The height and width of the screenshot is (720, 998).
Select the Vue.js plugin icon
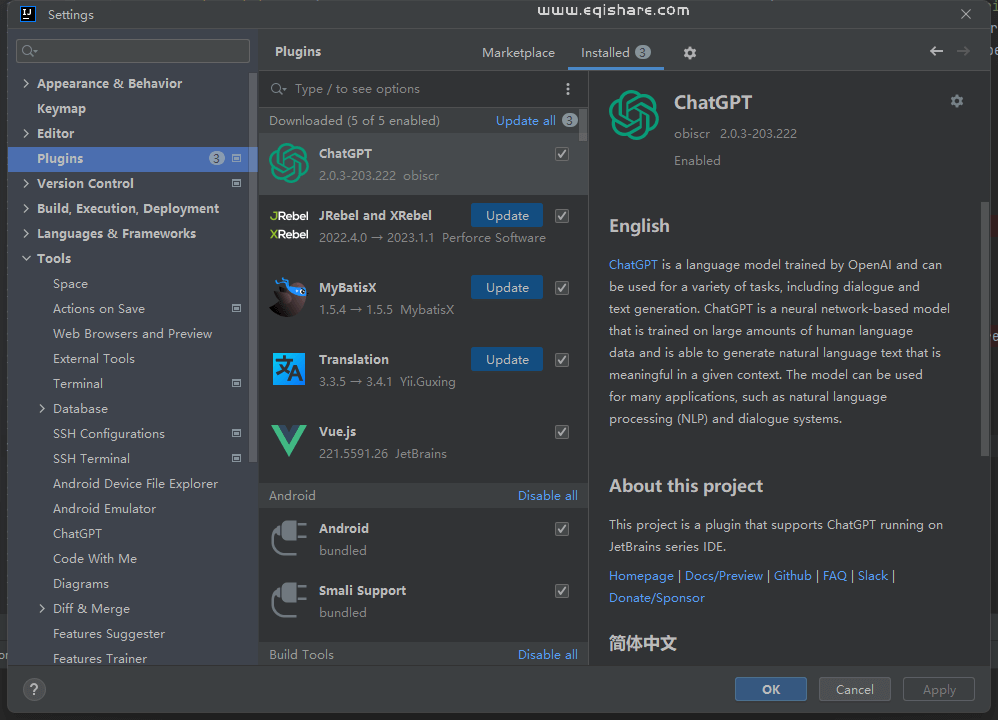click(289, 441)
